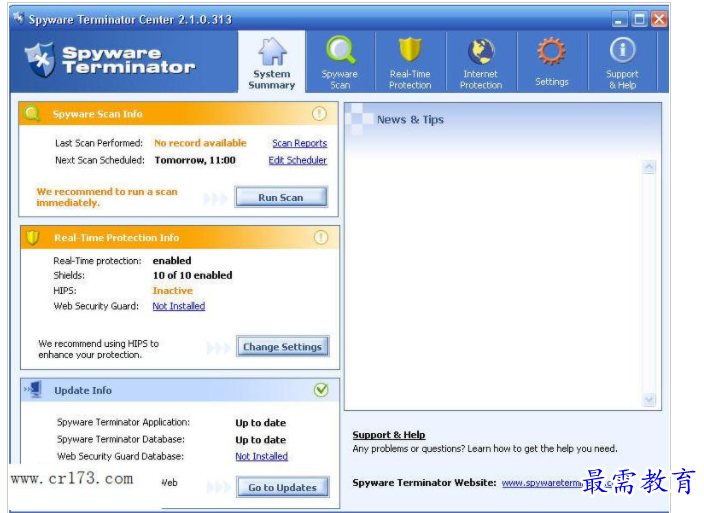704x513 pixels.
Task: Go to the Internet Protection tab
Action: (481, 63)
